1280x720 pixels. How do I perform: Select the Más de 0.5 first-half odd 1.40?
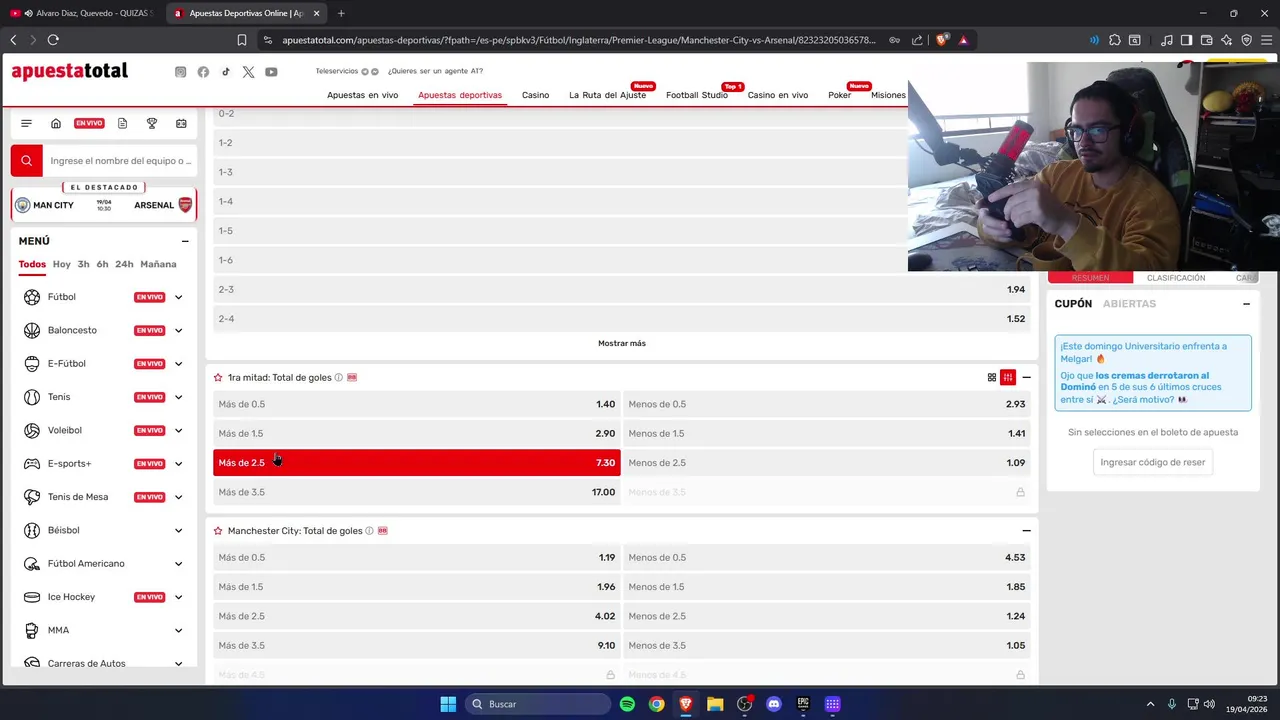pyautogui.click(x=417, y=404)
